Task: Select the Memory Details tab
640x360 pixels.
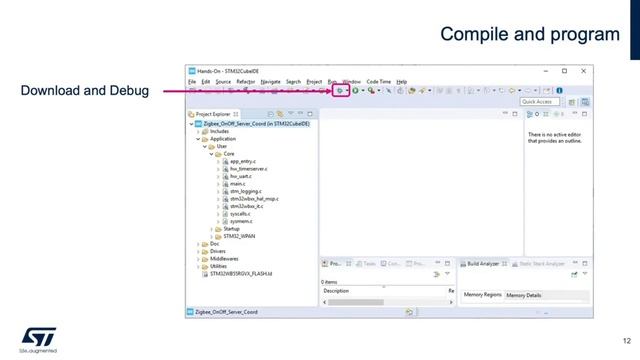Action: coord(524,295)
